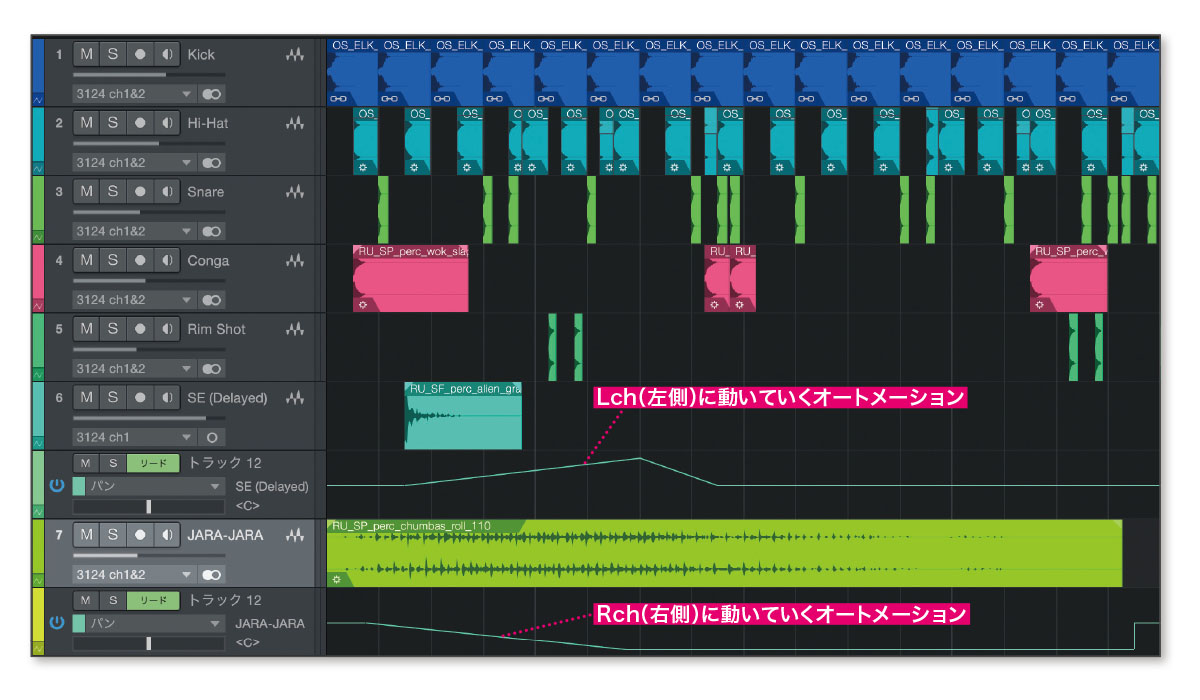Image resolution: width=1200 pixels, height=700 pixels.
Task: Click リード button on SE (Delayed) automation lane
Action: 153,463
